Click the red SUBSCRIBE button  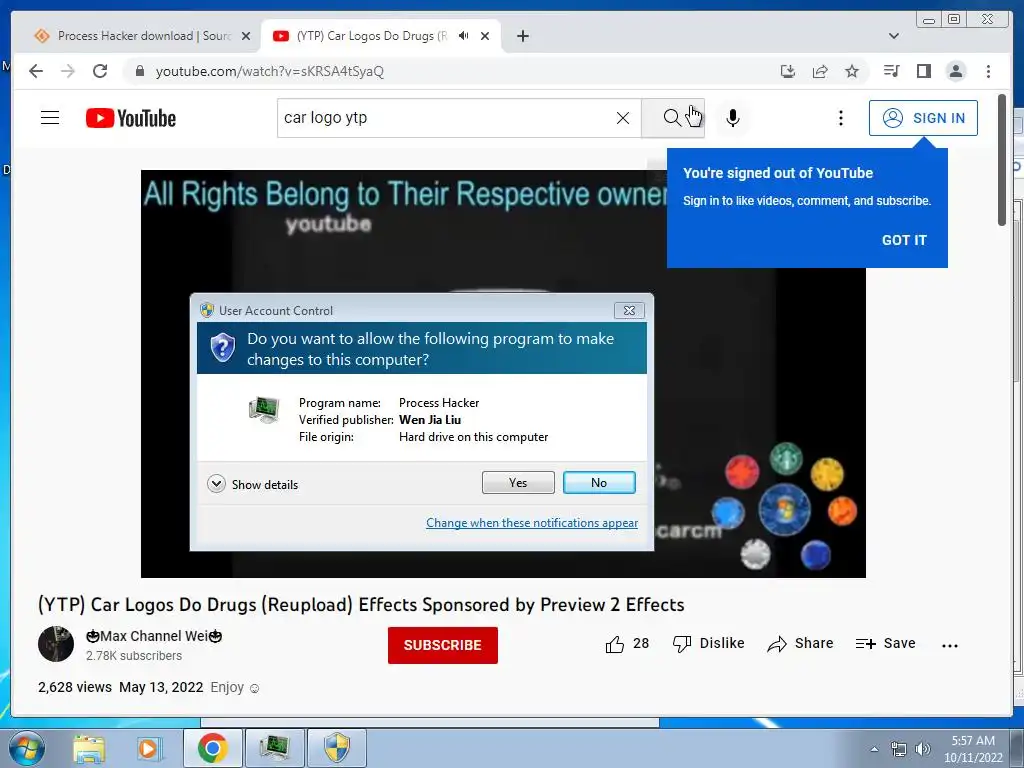pyautogui.click(x=443, y=645)
